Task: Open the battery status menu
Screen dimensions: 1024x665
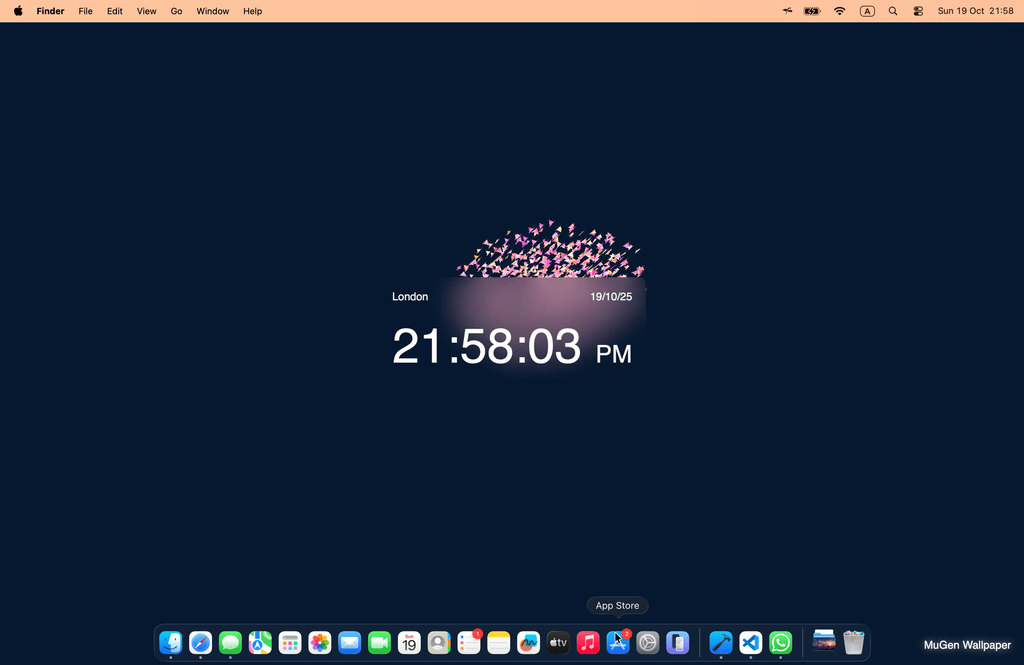Action: click(x=812, y=11)
